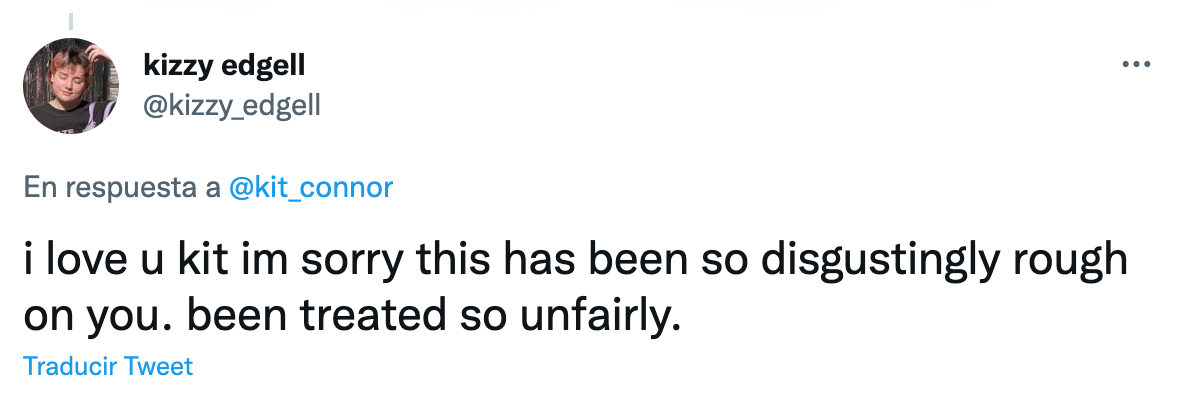Visit kit_connor's profile from reply header
The image size is (1182, 414).
click(x=310, y=188)
